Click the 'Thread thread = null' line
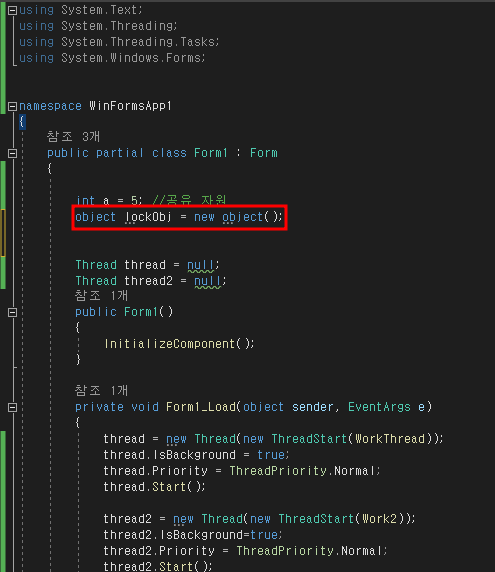Screen dimensions: 495x572 [x=147, y=265]
